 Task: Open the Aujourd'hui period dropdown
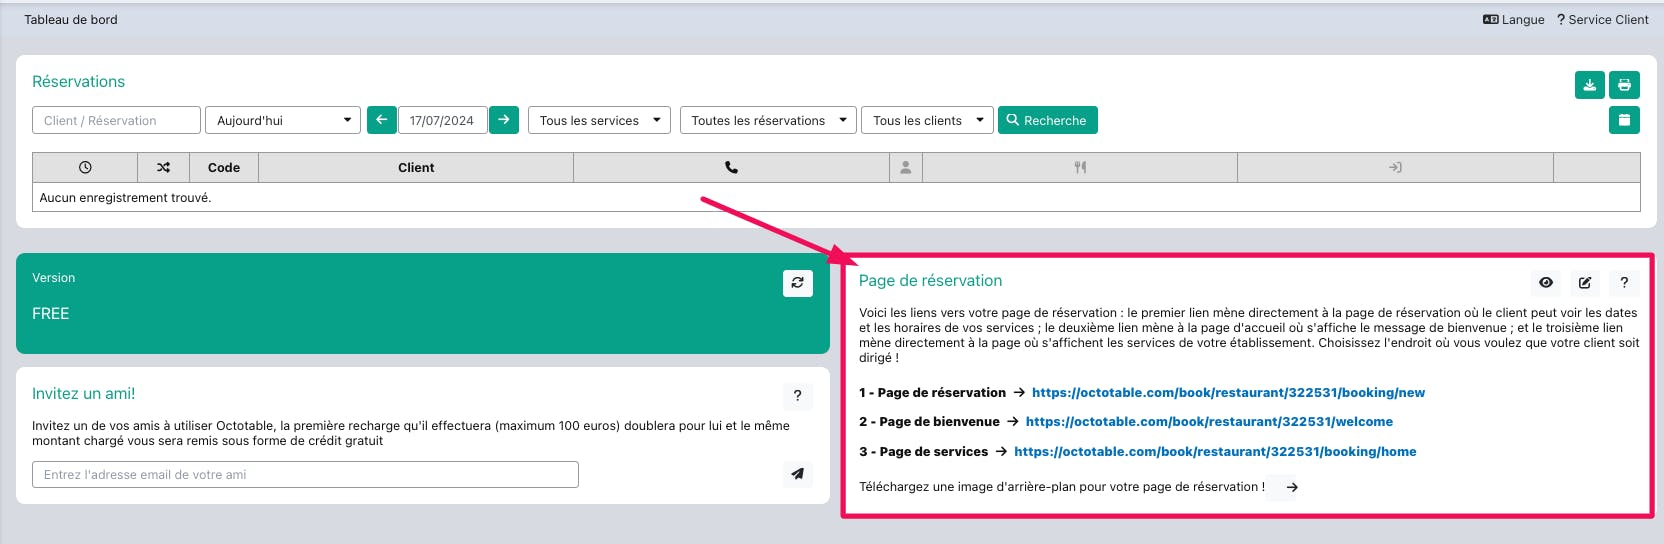[x=282, y=120]
